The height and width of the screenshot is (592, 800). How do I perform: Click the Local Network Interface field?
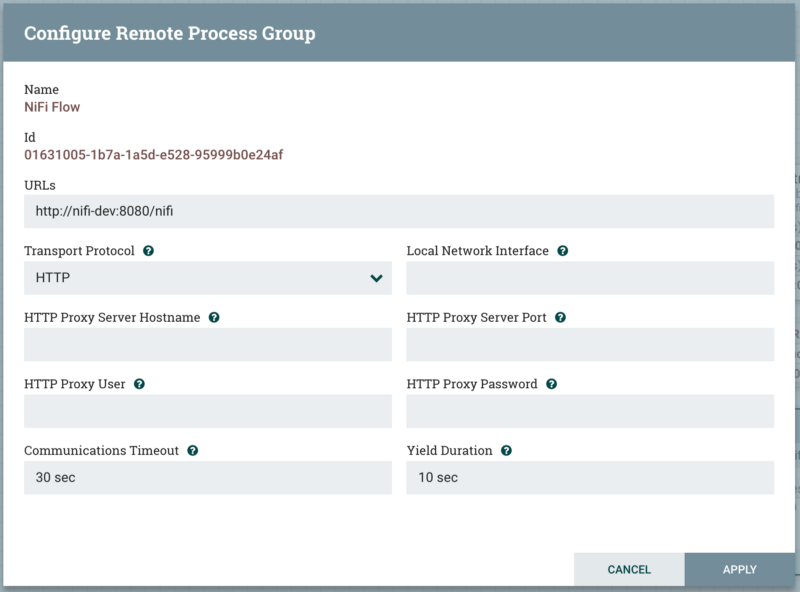(590, 278)
